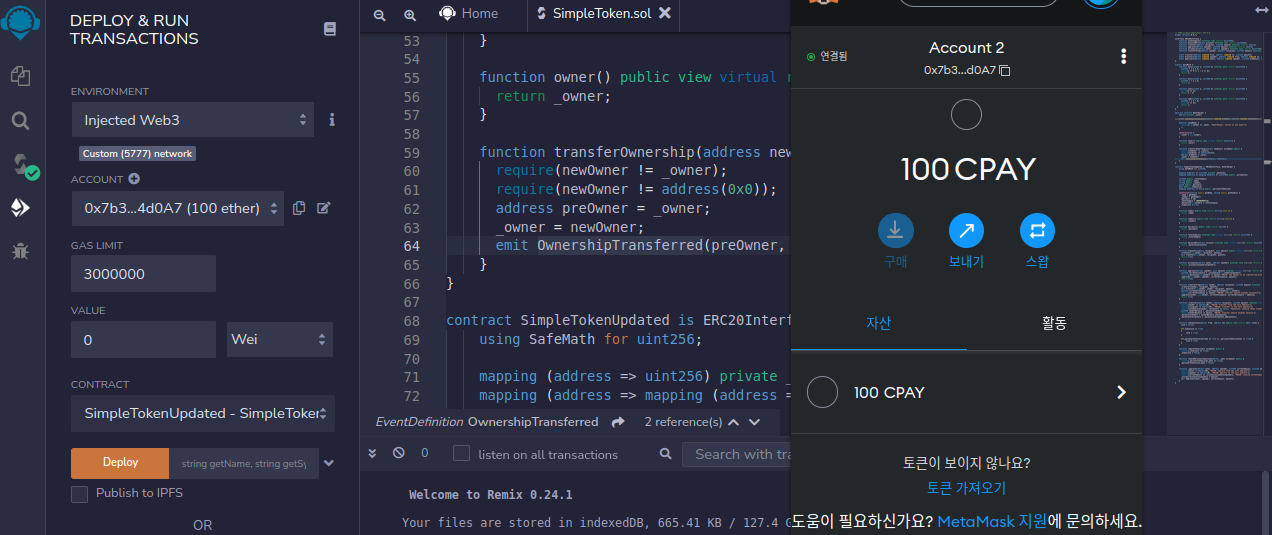Zoom out the editor font
This screenshot has width=1272, height=535.
coord(379,15)
